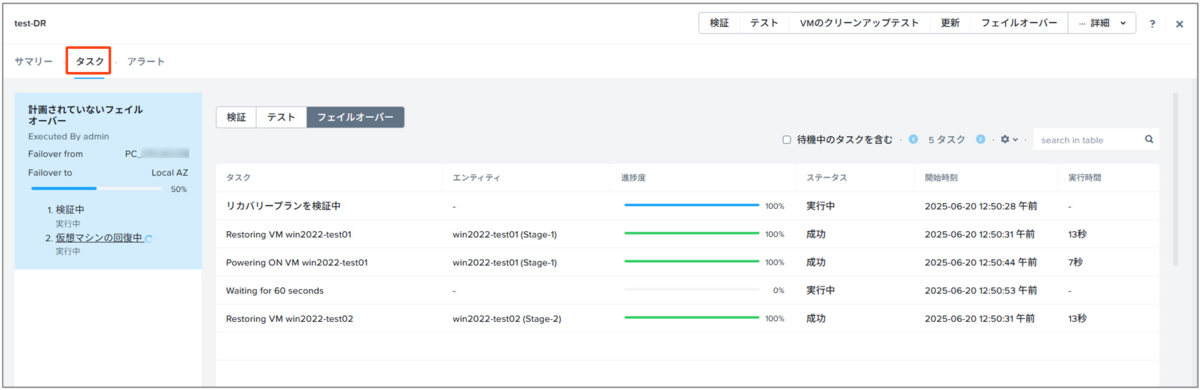Switch to the アラート tab
Screen dimensions: 1200x390
(146, 61)
